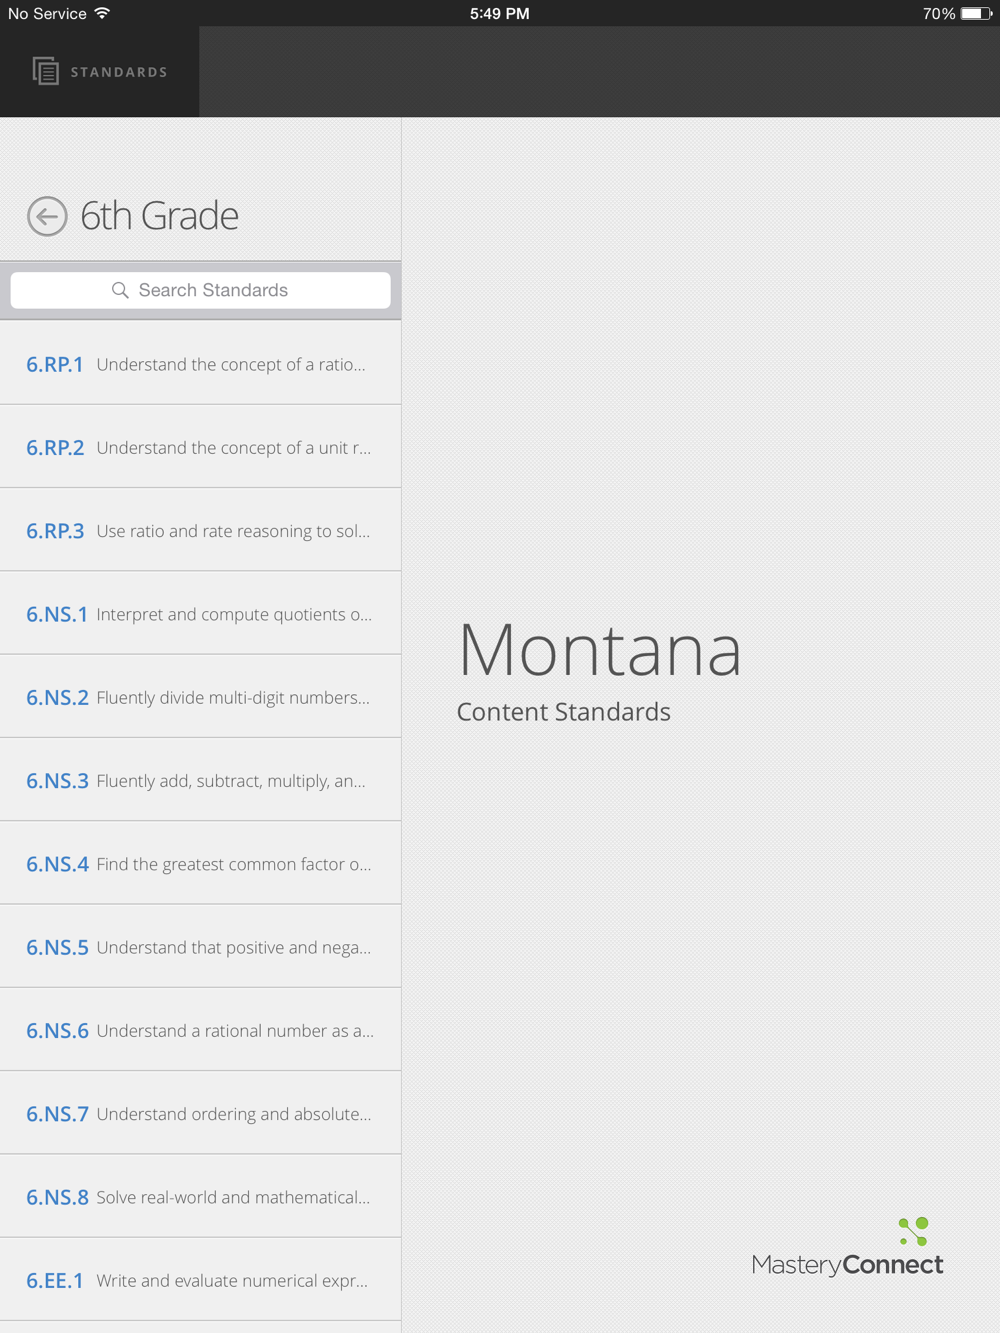Select standard 6.RP.1 ratio concept
This screenshot has height=1333, width=1000.
200,364
